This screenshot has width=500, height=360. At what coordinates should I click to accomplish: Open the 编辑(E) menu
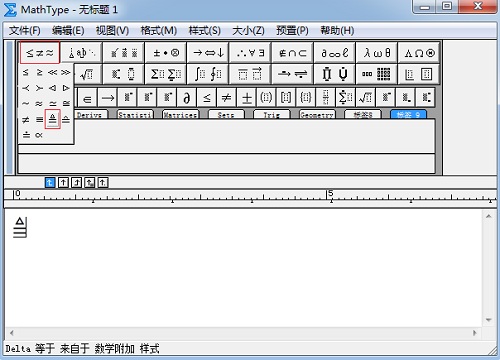coord(68,31)
